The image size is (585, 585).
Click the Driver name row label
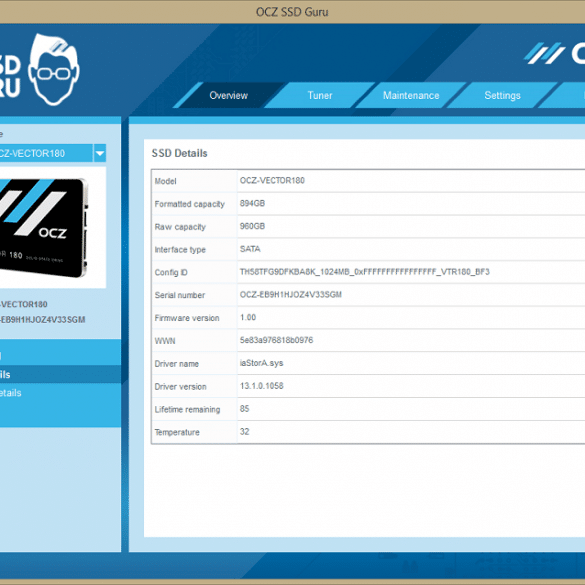[176, 364]
